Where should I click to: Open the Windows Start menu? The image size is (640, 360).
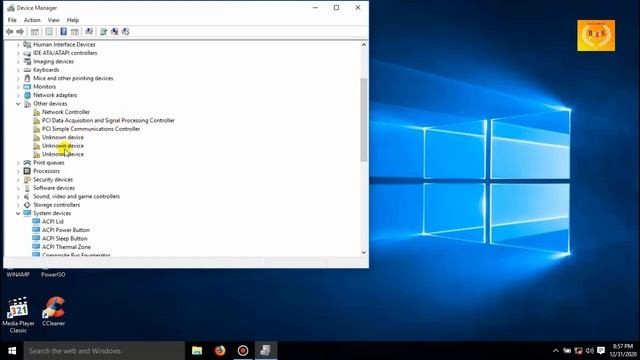[x=12, y=351]
